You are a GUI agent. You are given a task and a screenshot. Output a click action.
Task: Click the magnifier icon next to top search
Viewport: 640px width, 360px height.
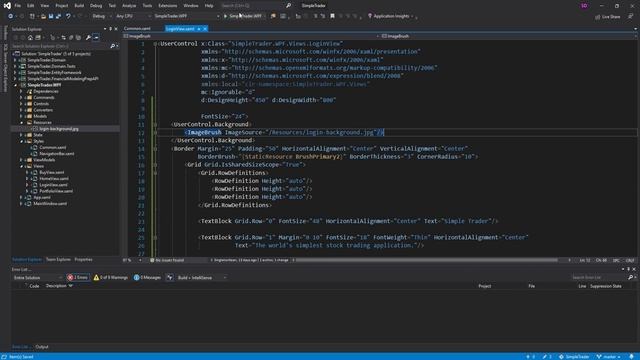(289, 6)
